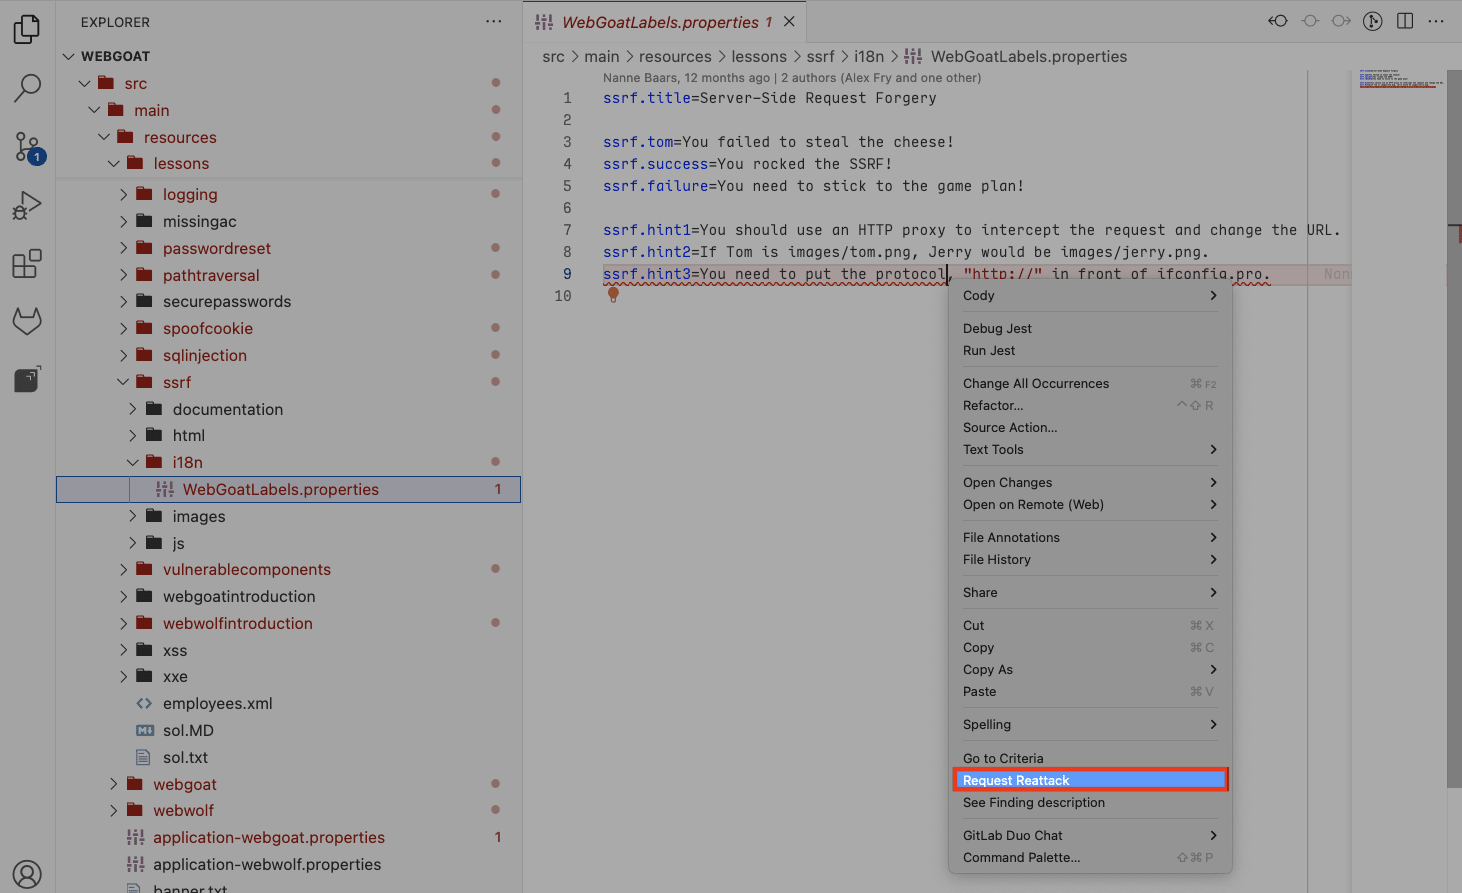Select Command Palette... entry
The height and width of the screenshot is (893, 1462).
[1090, 857]
